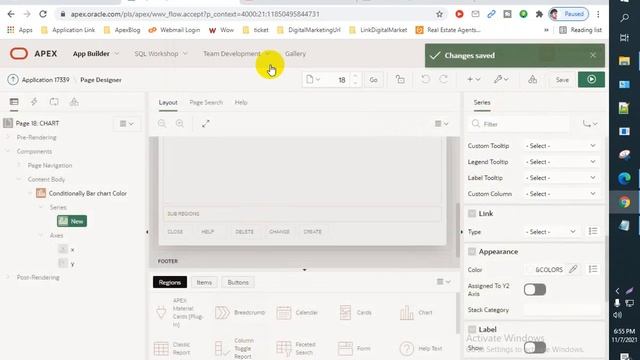Viewport: 640px width, 360px height.
Task: Open Color list of values icon
Action: click(x=593, y=269)
